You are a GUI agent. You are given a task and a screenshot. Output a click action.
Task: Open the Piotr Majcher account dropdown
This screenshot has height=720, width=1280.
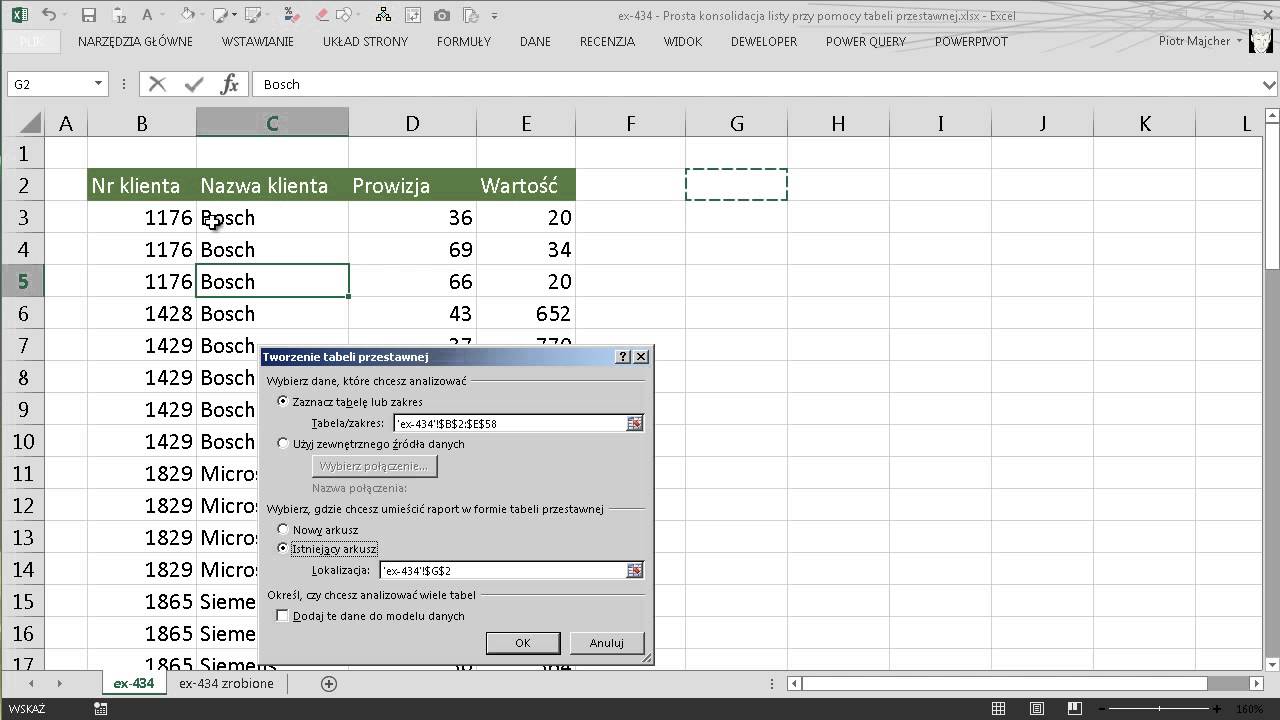[1240, 41]
